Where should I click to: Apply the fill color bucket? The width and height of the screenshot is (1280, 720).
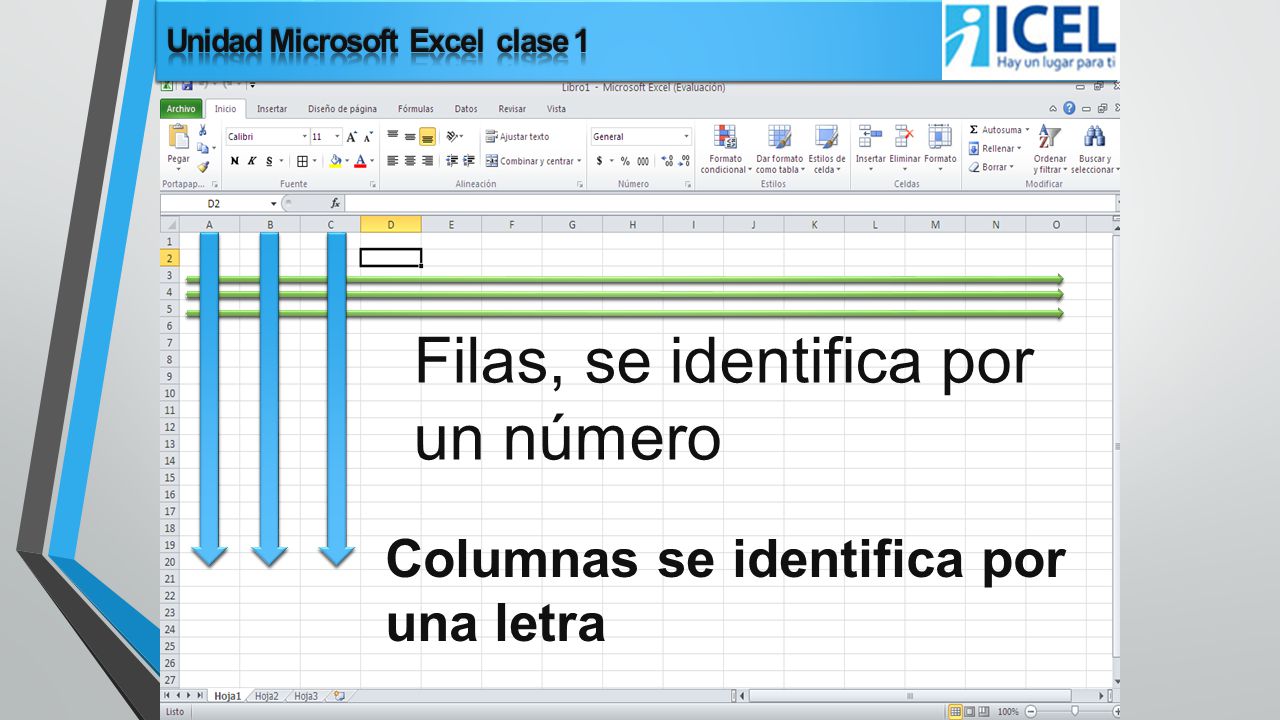[336, 161]
